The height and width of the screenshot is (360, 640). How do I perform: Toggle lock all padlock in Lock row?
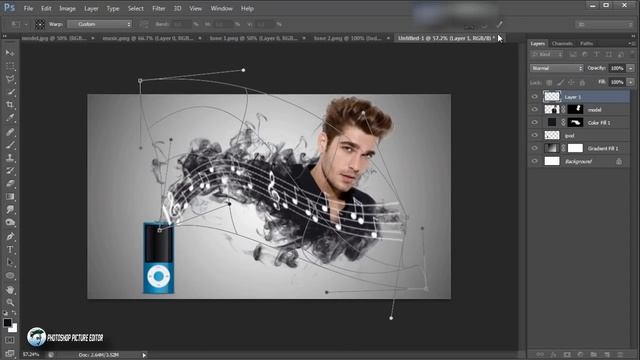click(x=582, y=82)
